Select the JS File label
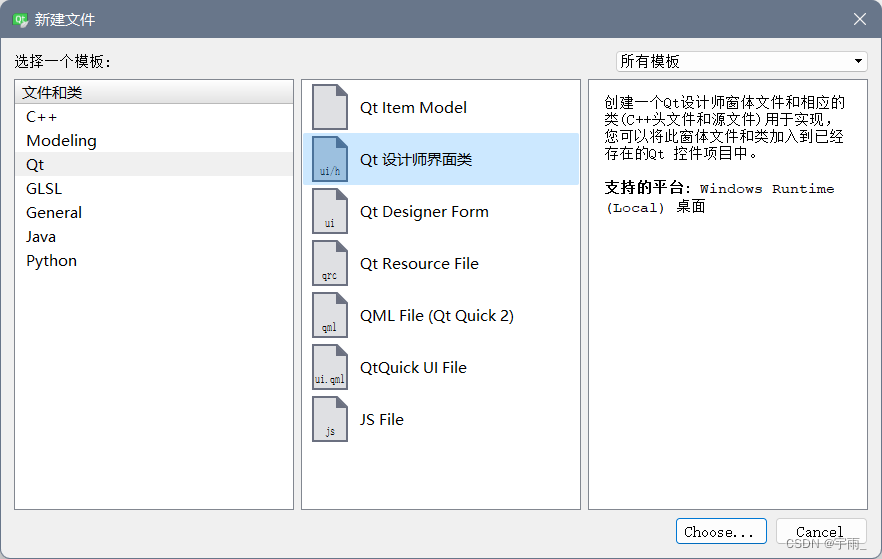The width and height of the screenshot is (882, 559). coord(381,420)
